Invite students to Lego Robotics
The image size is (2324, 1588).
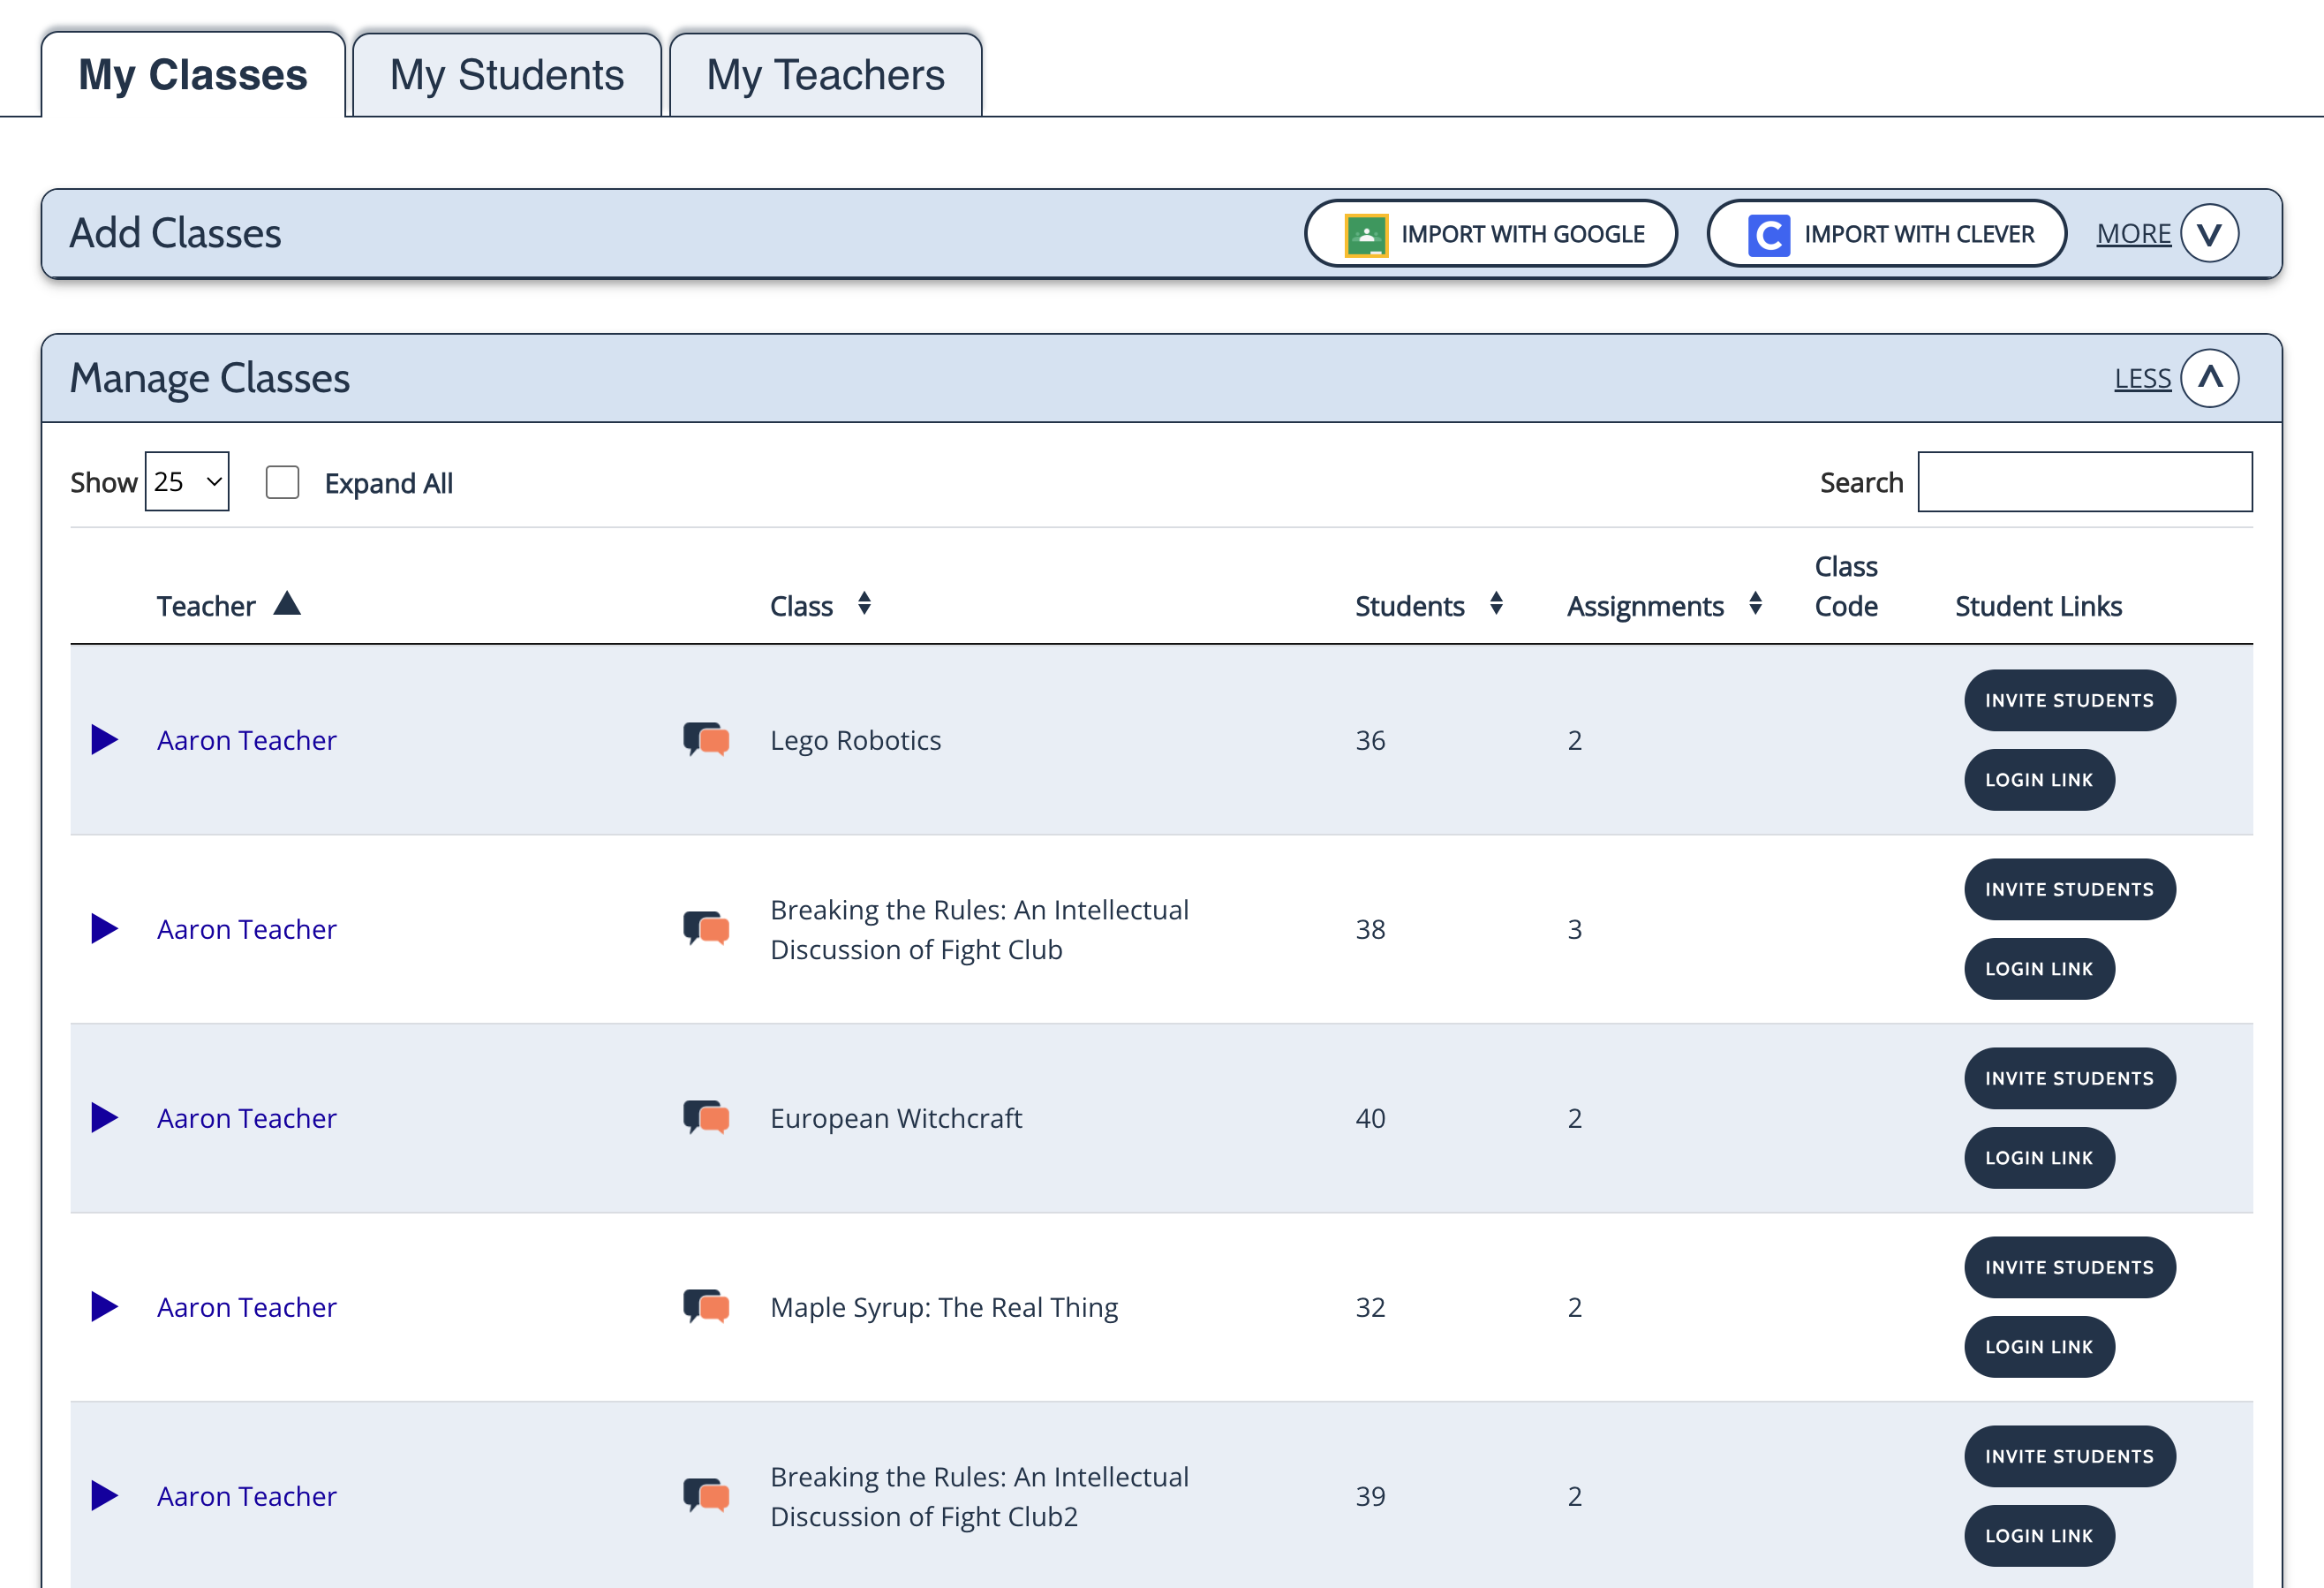tap(2069, 700)
